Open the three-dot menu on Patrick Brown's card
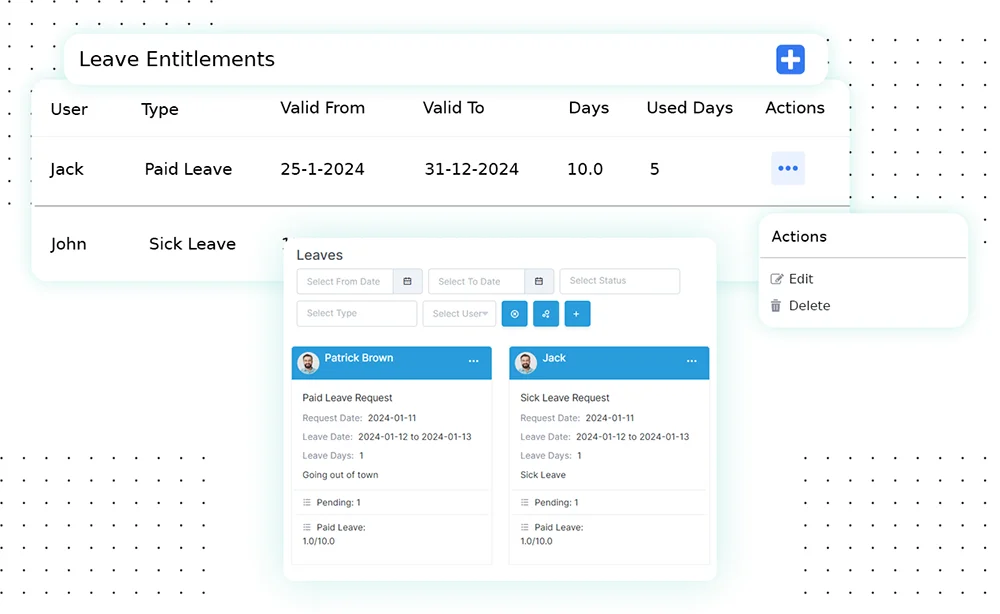 (473, 362)
